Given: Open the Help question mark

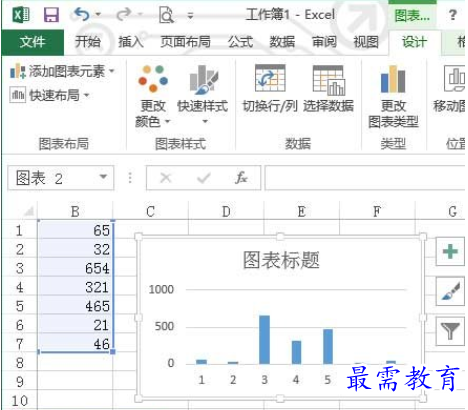Looking at the screenshot, I should 452,15.
